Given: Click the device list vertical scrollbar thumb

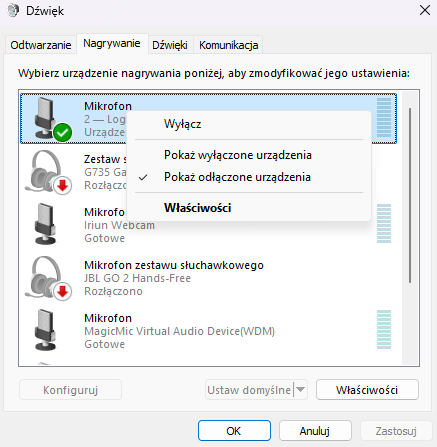Looking at the screenshot, I should (x=410, y=195).
